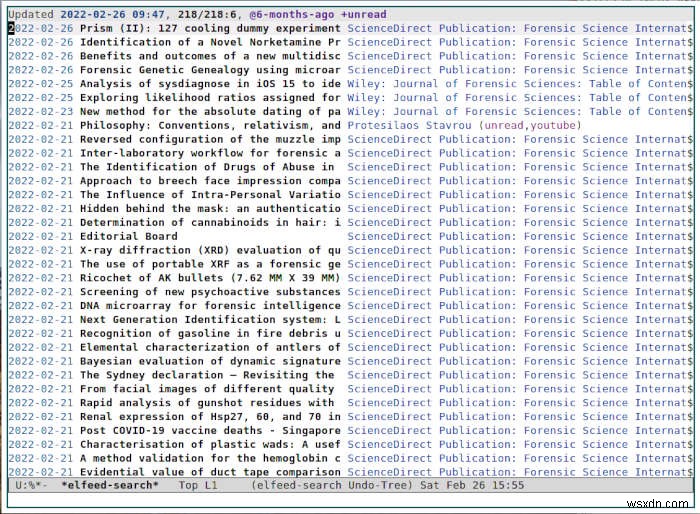The width and height of the screenshot is (700, 514).
Task: Click the 'Updated 2022-02-26 09:47' timestamp
Action: (87, 15)
